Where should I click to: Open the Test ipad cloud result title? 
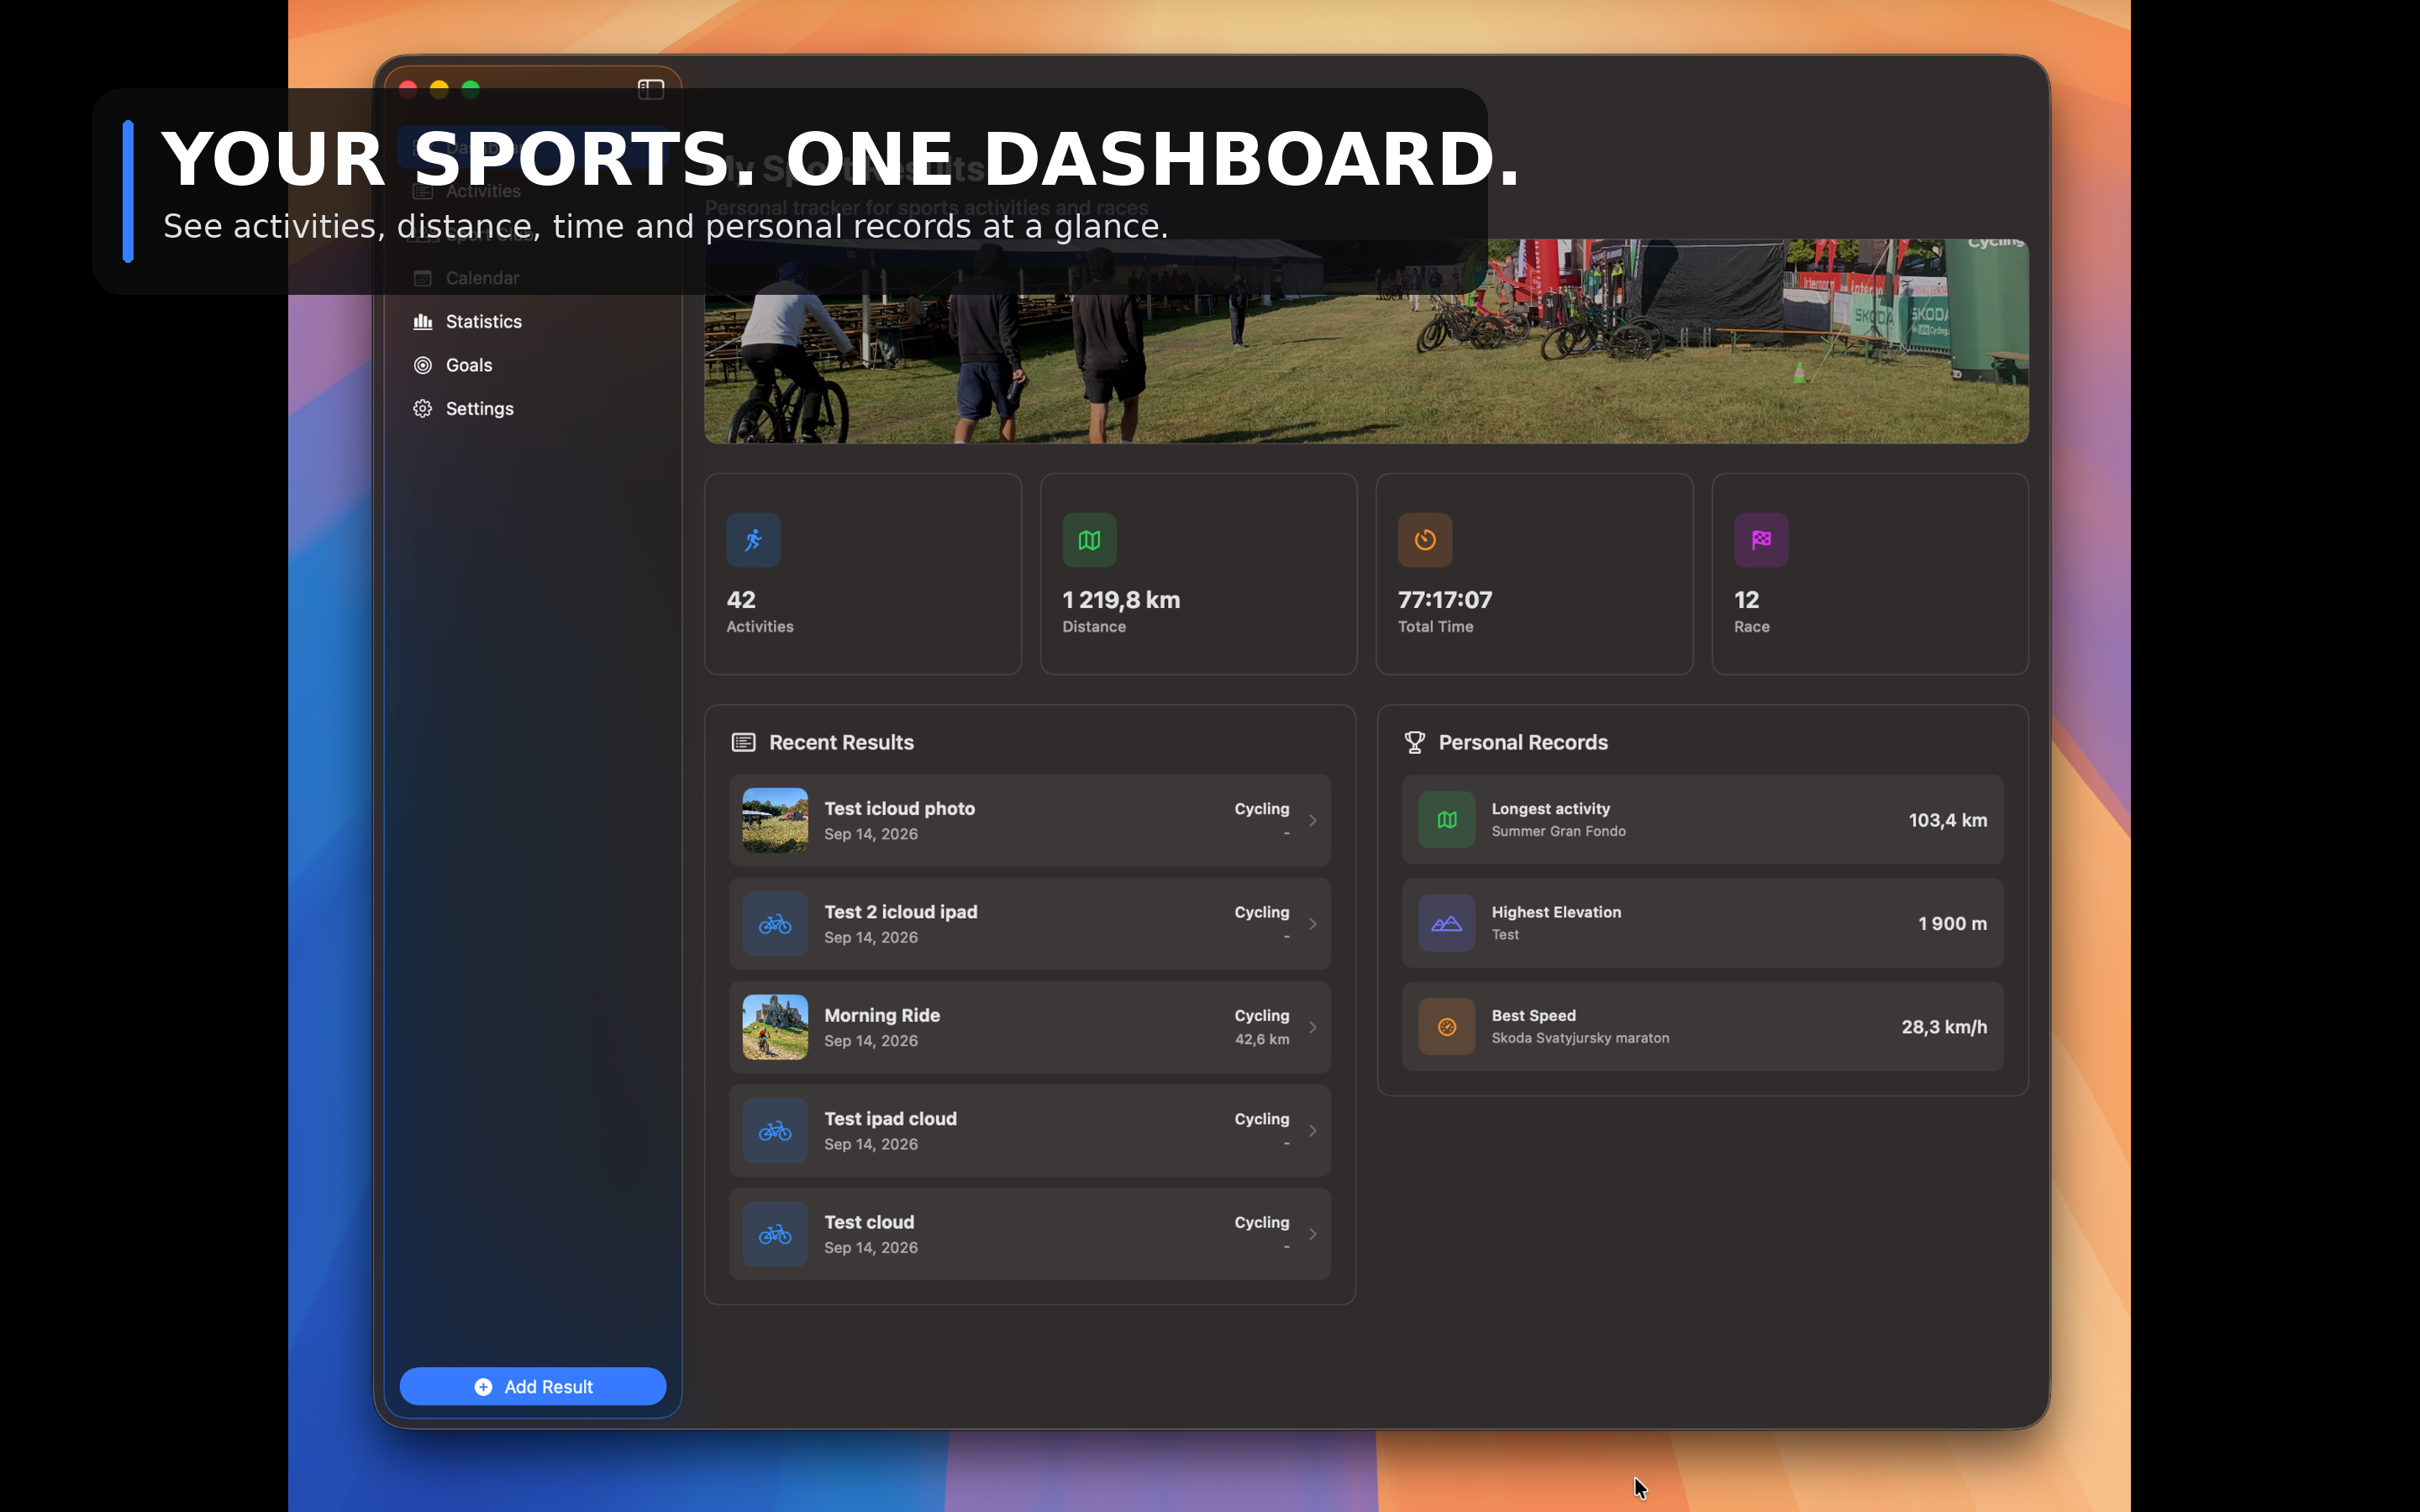890,1118
